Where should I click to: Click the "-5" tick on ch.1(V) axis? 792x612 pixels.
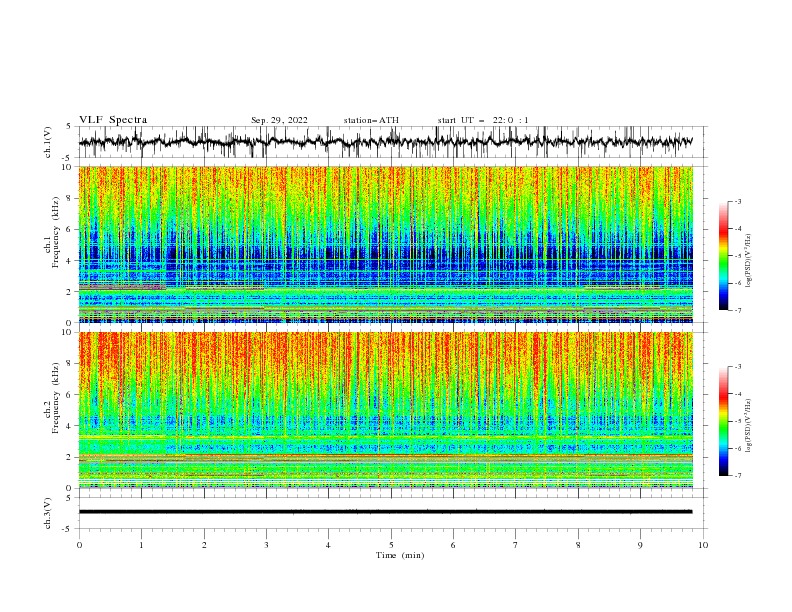(x=68, y=158)
